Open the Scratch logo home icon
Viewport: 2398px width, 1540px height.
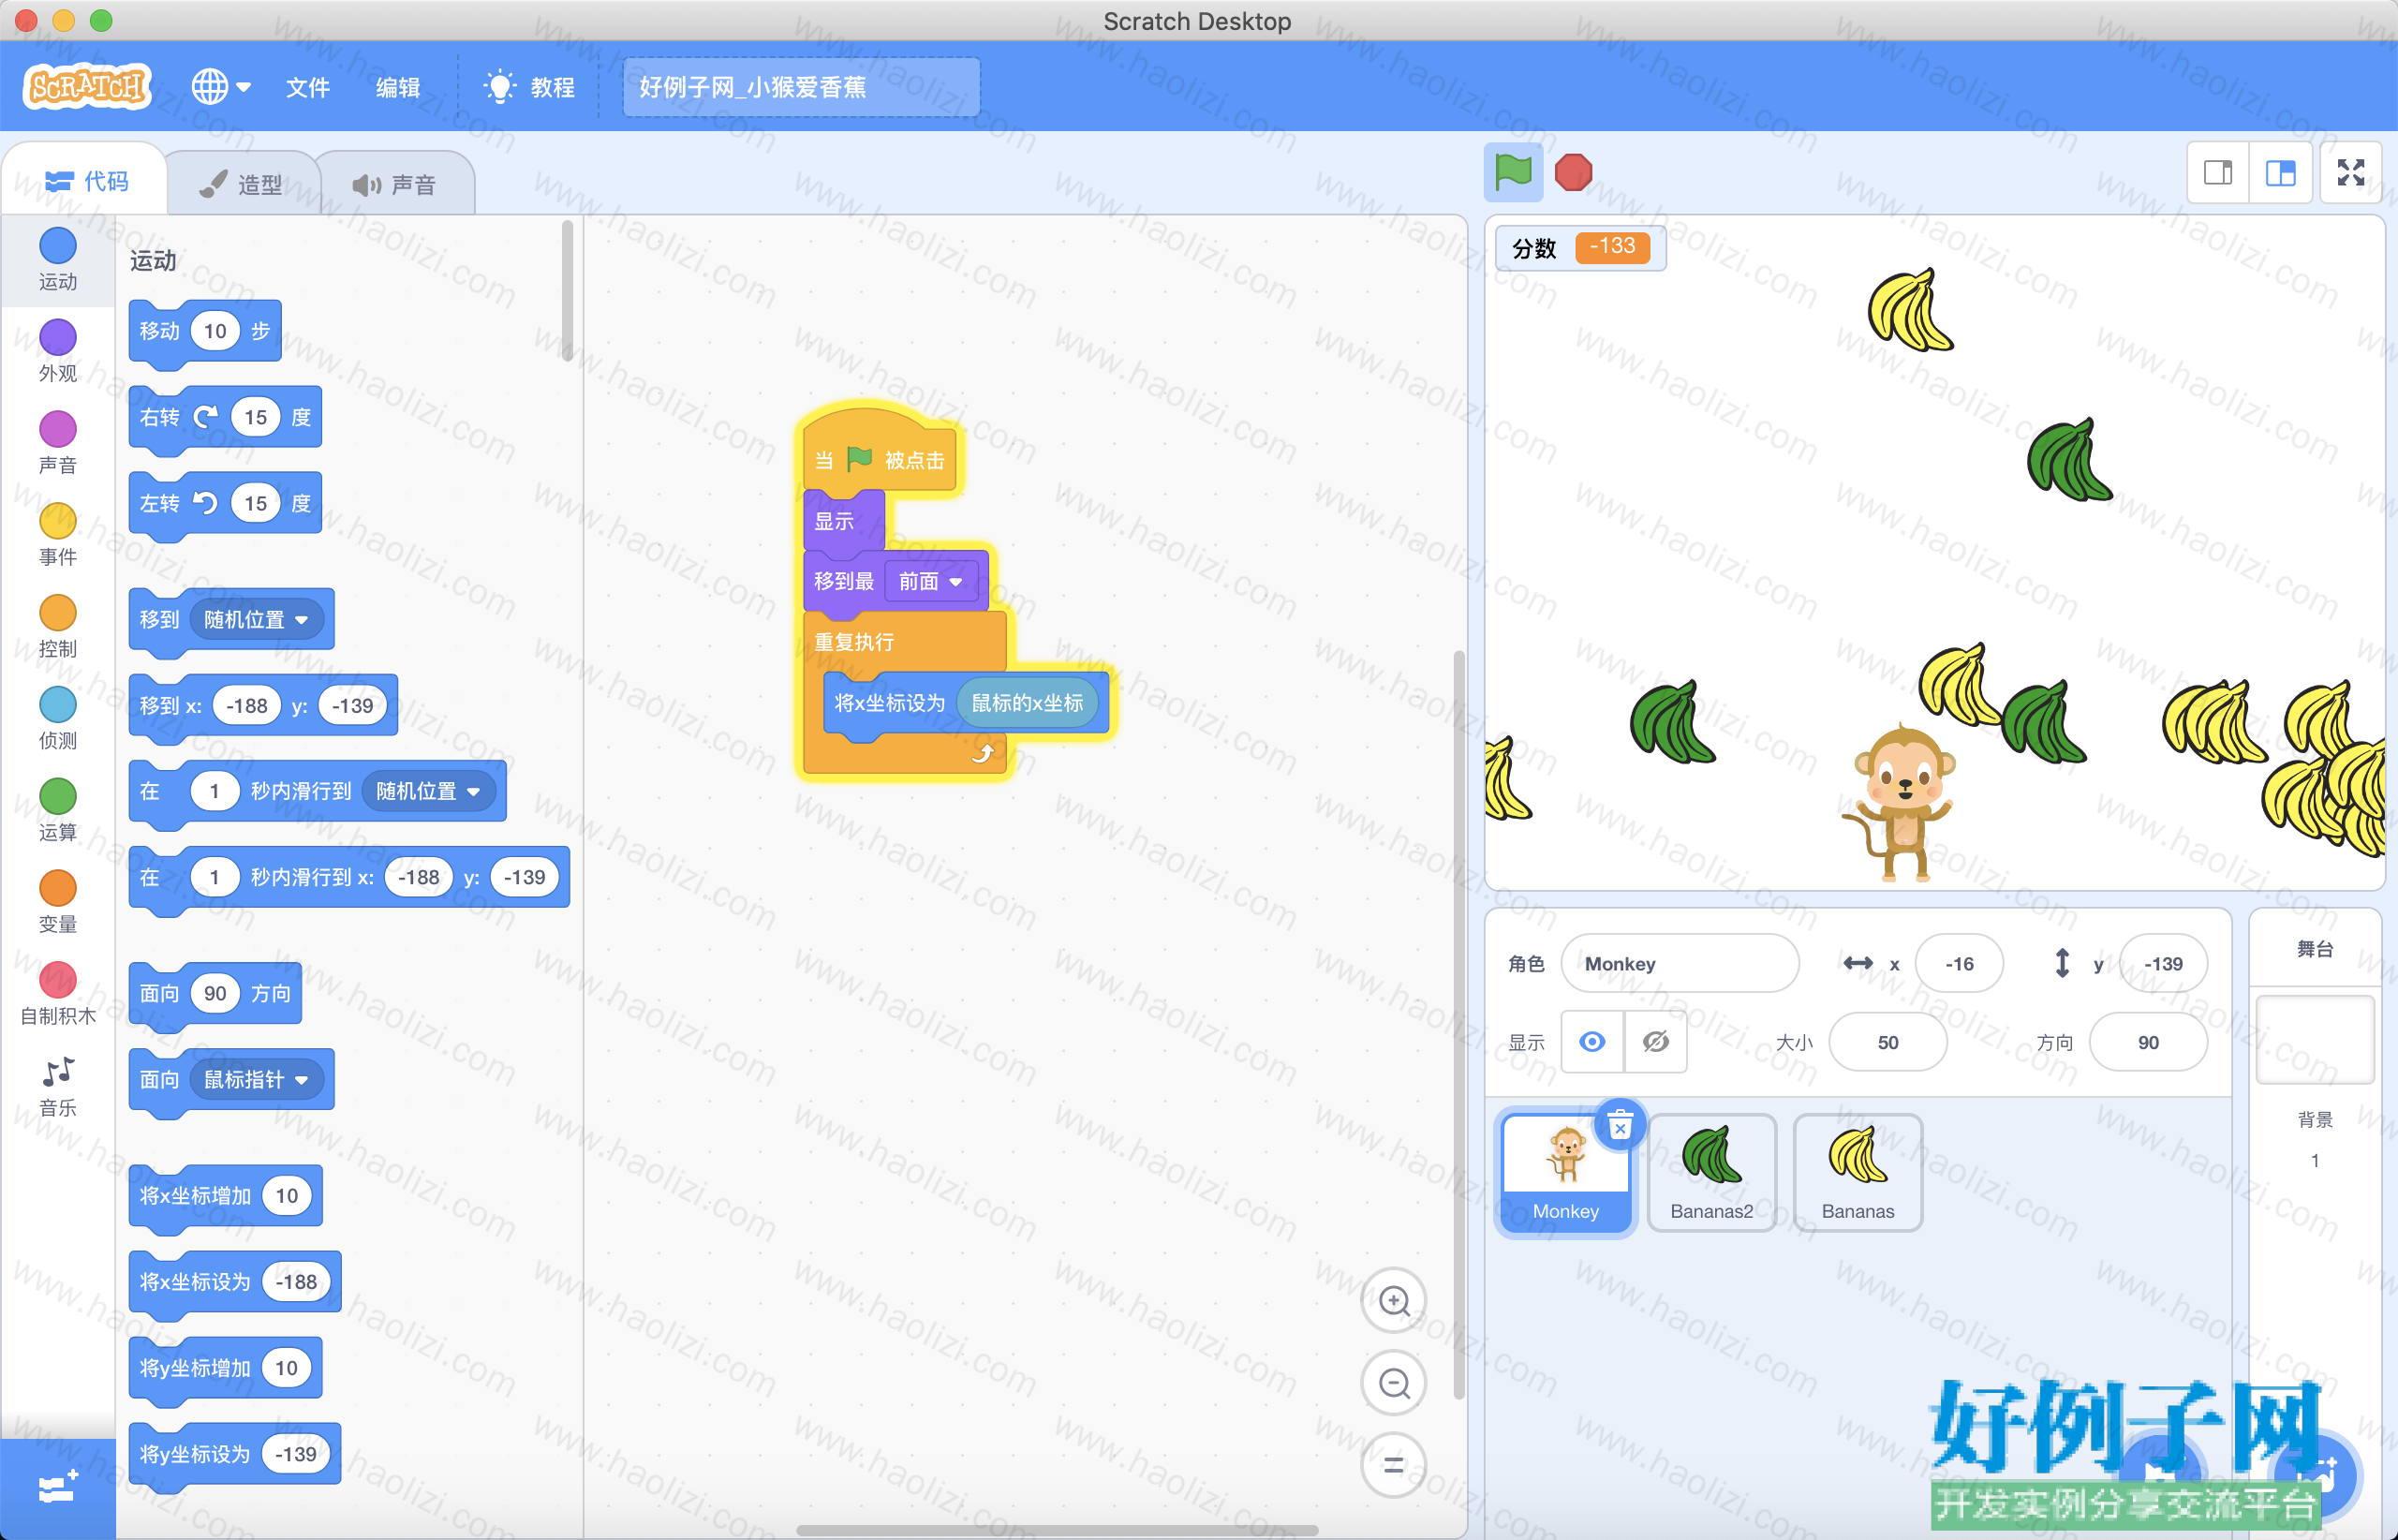coord(87,87)
